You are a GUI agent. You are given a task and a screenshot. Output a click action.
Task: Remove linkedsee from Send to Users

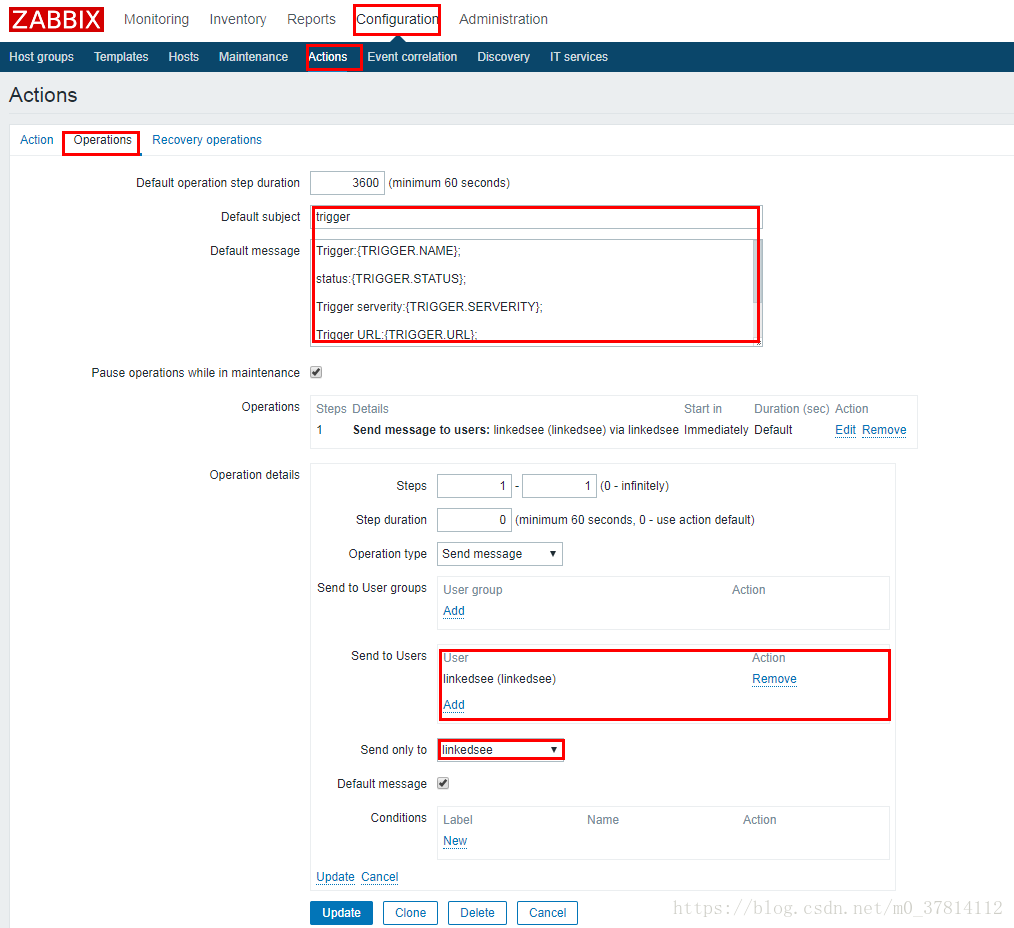click(774, 679)
